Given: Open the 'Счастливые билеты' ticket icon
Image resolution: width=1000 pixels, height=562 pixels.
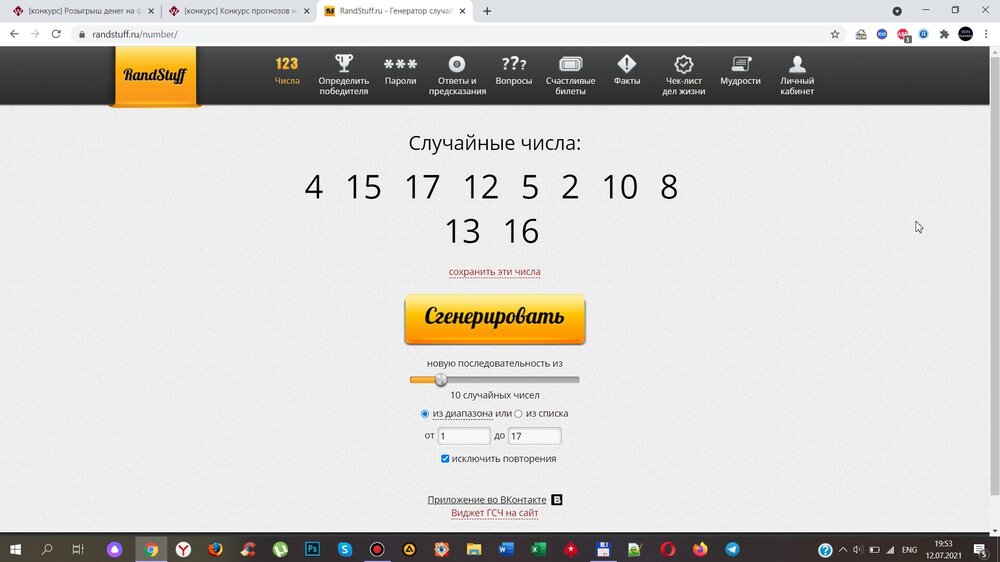Looking at the screenshot, I should tap(570, 64).
